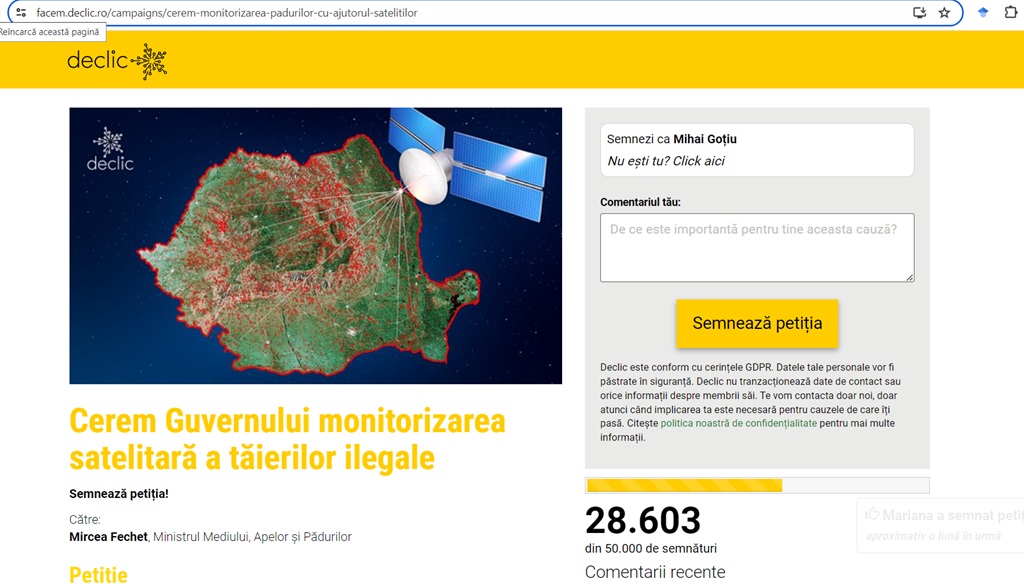Open the browser extensions puzzle icon

(1010, 12)
